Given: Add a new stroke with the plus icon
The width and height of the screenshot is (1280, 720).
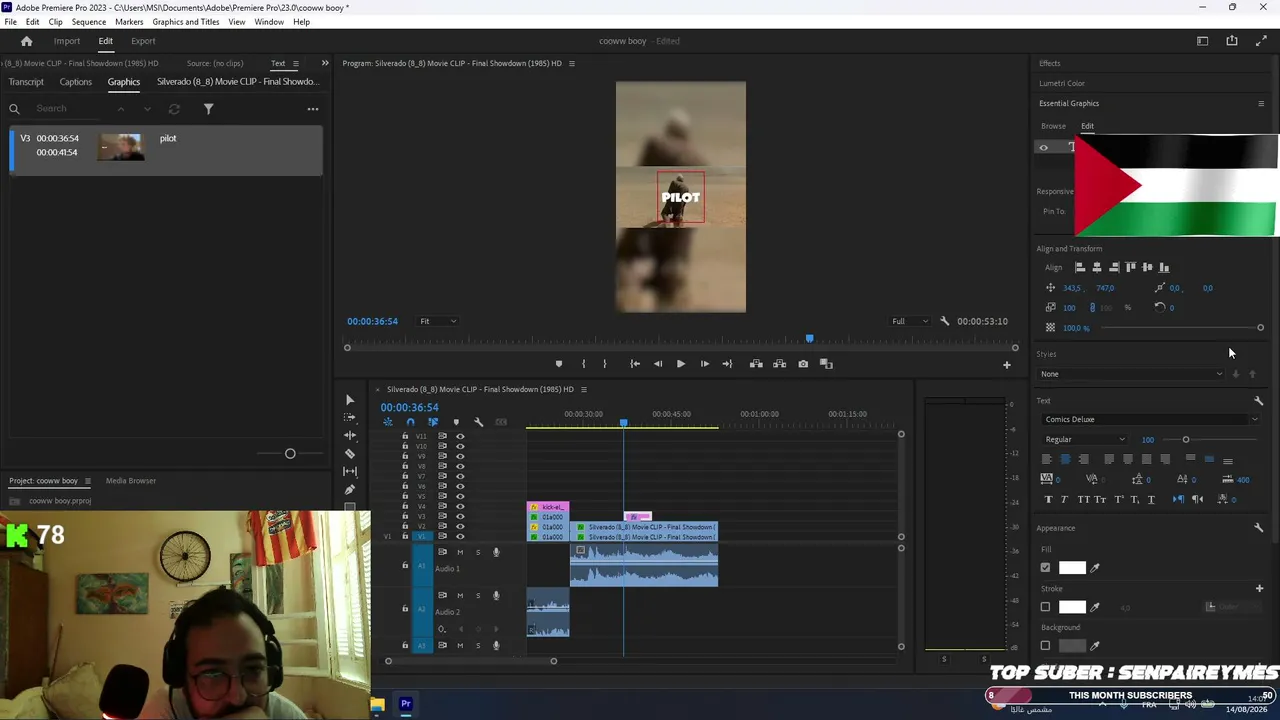Looking at the screenshot, I should 1259,588.
